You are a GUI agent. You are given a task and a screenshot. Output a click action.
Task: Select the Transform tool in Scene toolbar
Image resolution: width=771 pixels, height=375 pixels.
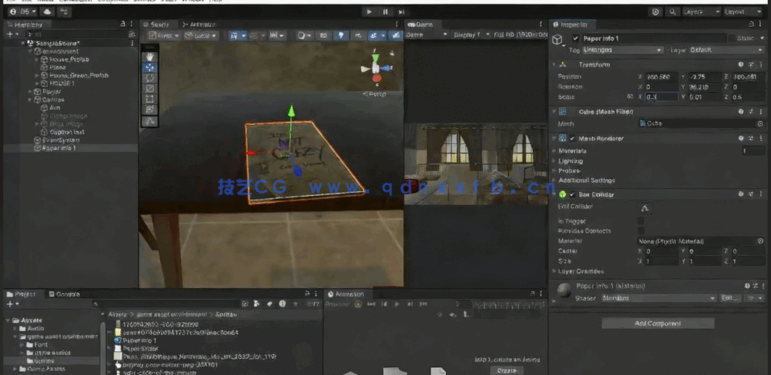click(x=149, y=109)
